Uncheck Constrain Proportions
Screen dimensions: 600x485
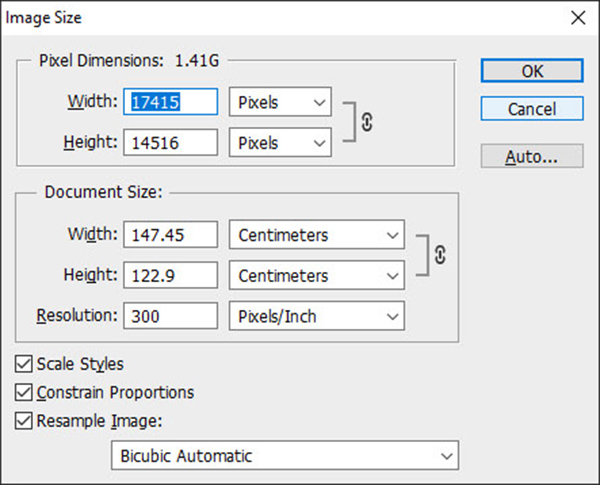pos(24,392)
